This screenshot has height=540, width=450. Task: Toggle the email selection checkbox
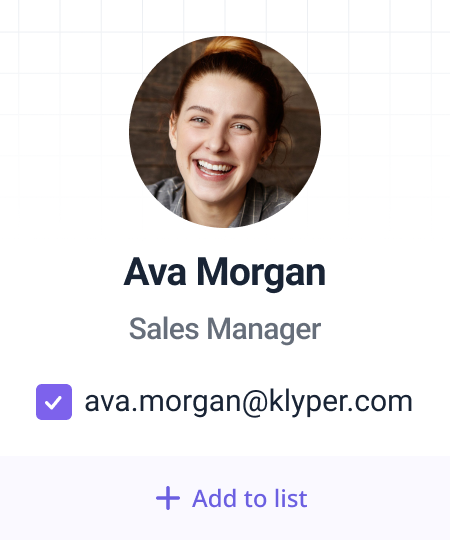pyautogui.click(x=54, y=402)
